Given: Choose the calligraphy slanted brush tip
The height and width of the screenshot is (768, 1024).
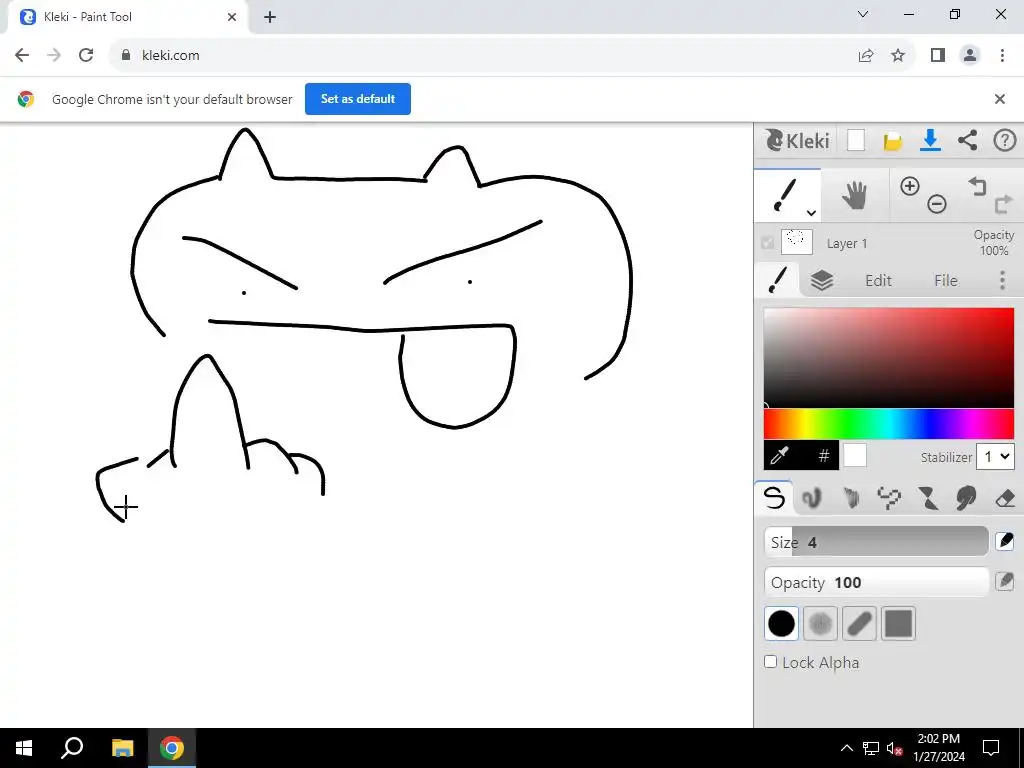Looking at the screenshot, I should click(859, 624).
